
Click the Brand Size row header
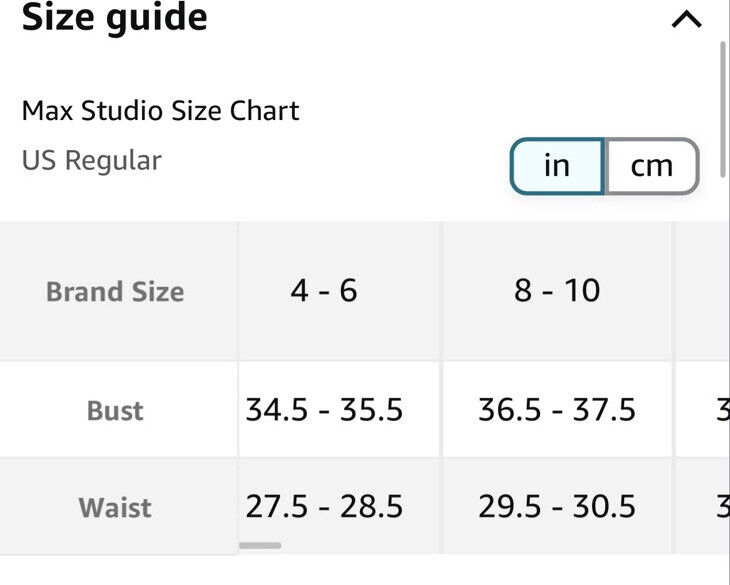click(x=115, y=292)
